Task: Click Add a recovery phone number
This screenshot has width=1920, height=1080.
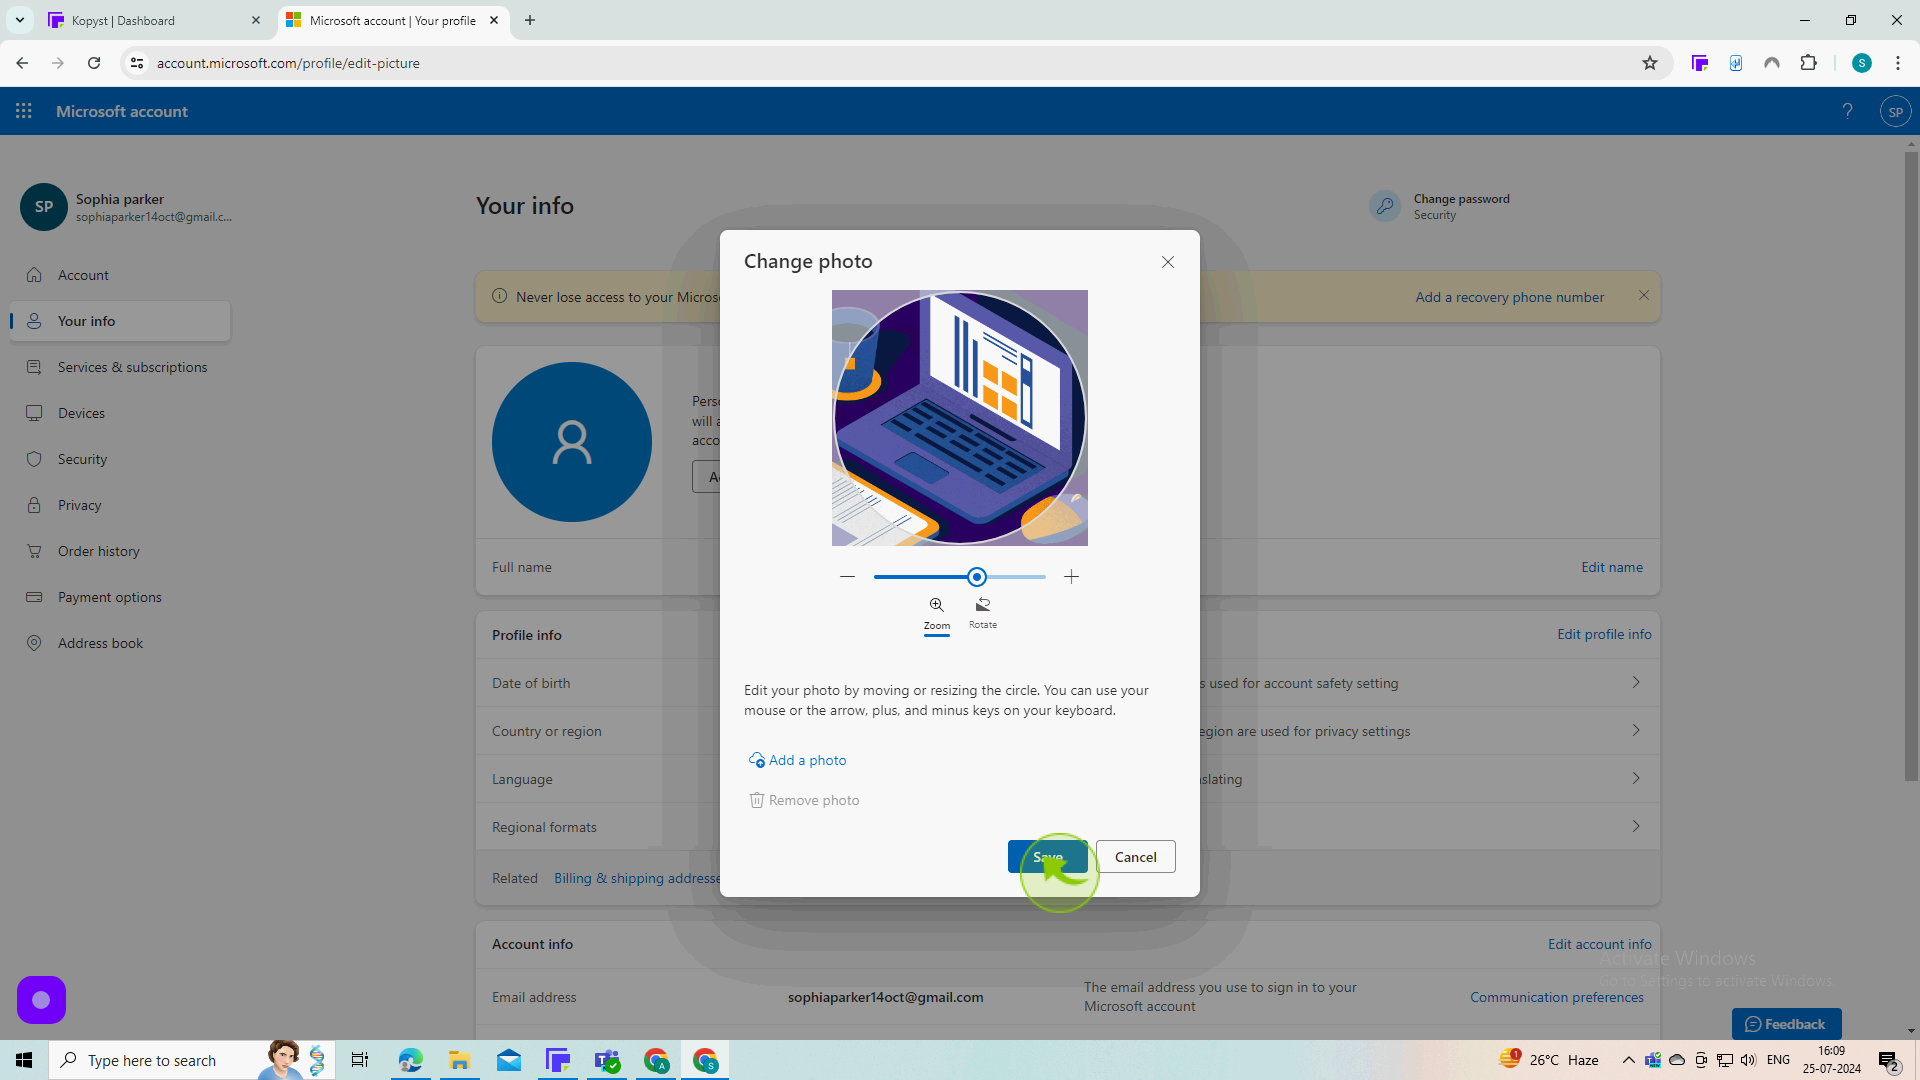Action: 1509,297
